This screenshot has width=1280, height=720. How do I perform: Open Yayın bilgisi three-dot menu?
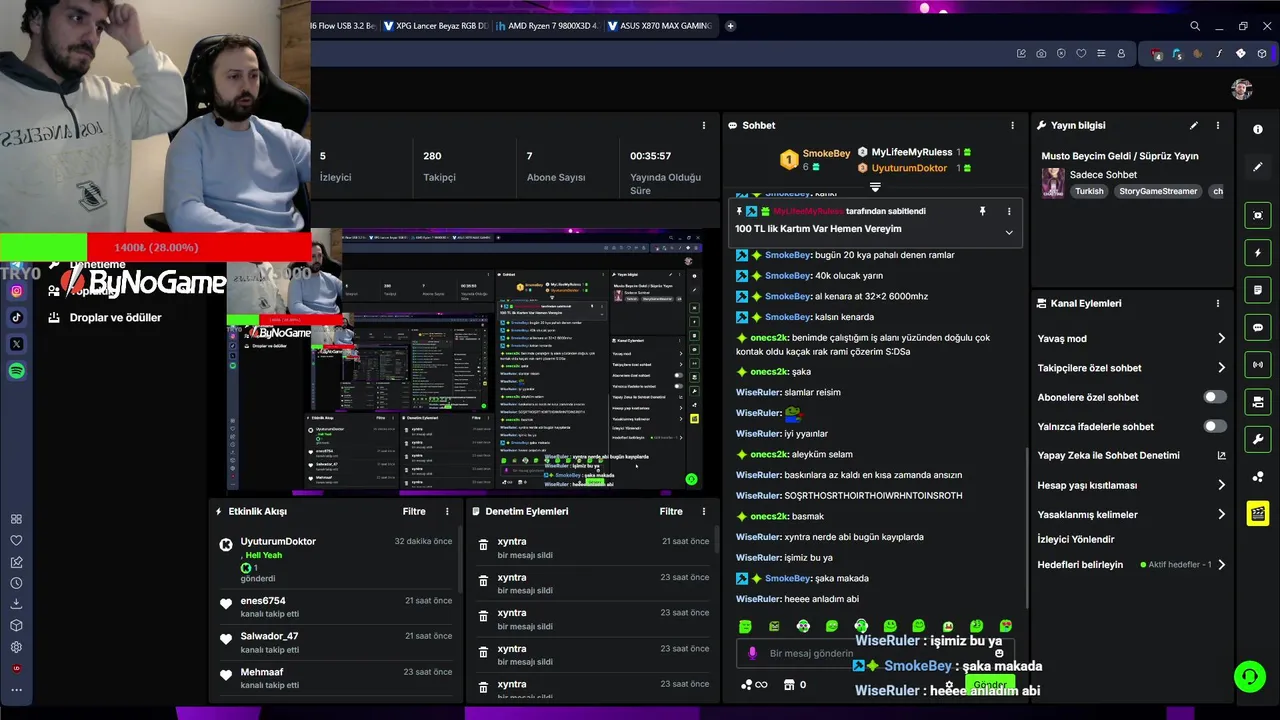coord(1218,126)
